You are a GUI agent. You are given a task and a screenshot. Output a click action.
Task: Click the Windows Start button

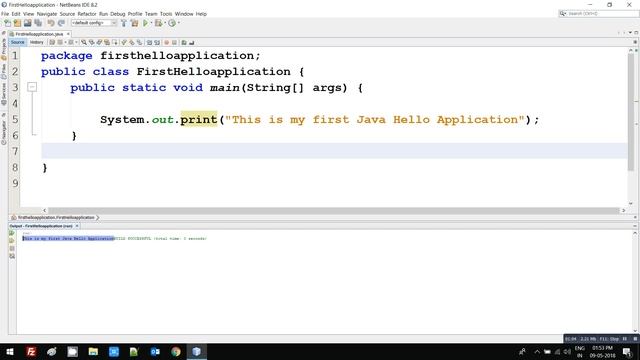pos(10,352)
